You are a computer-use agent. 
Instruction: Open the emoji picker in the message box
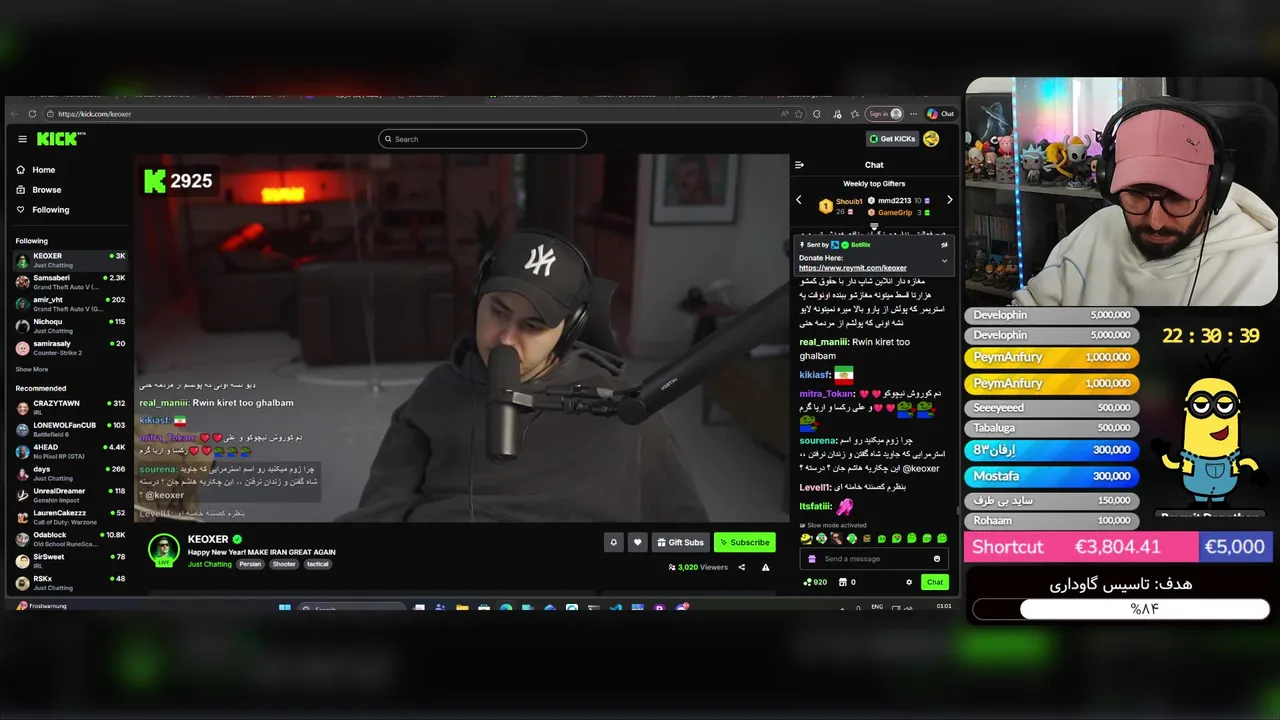tap(937, 559)
